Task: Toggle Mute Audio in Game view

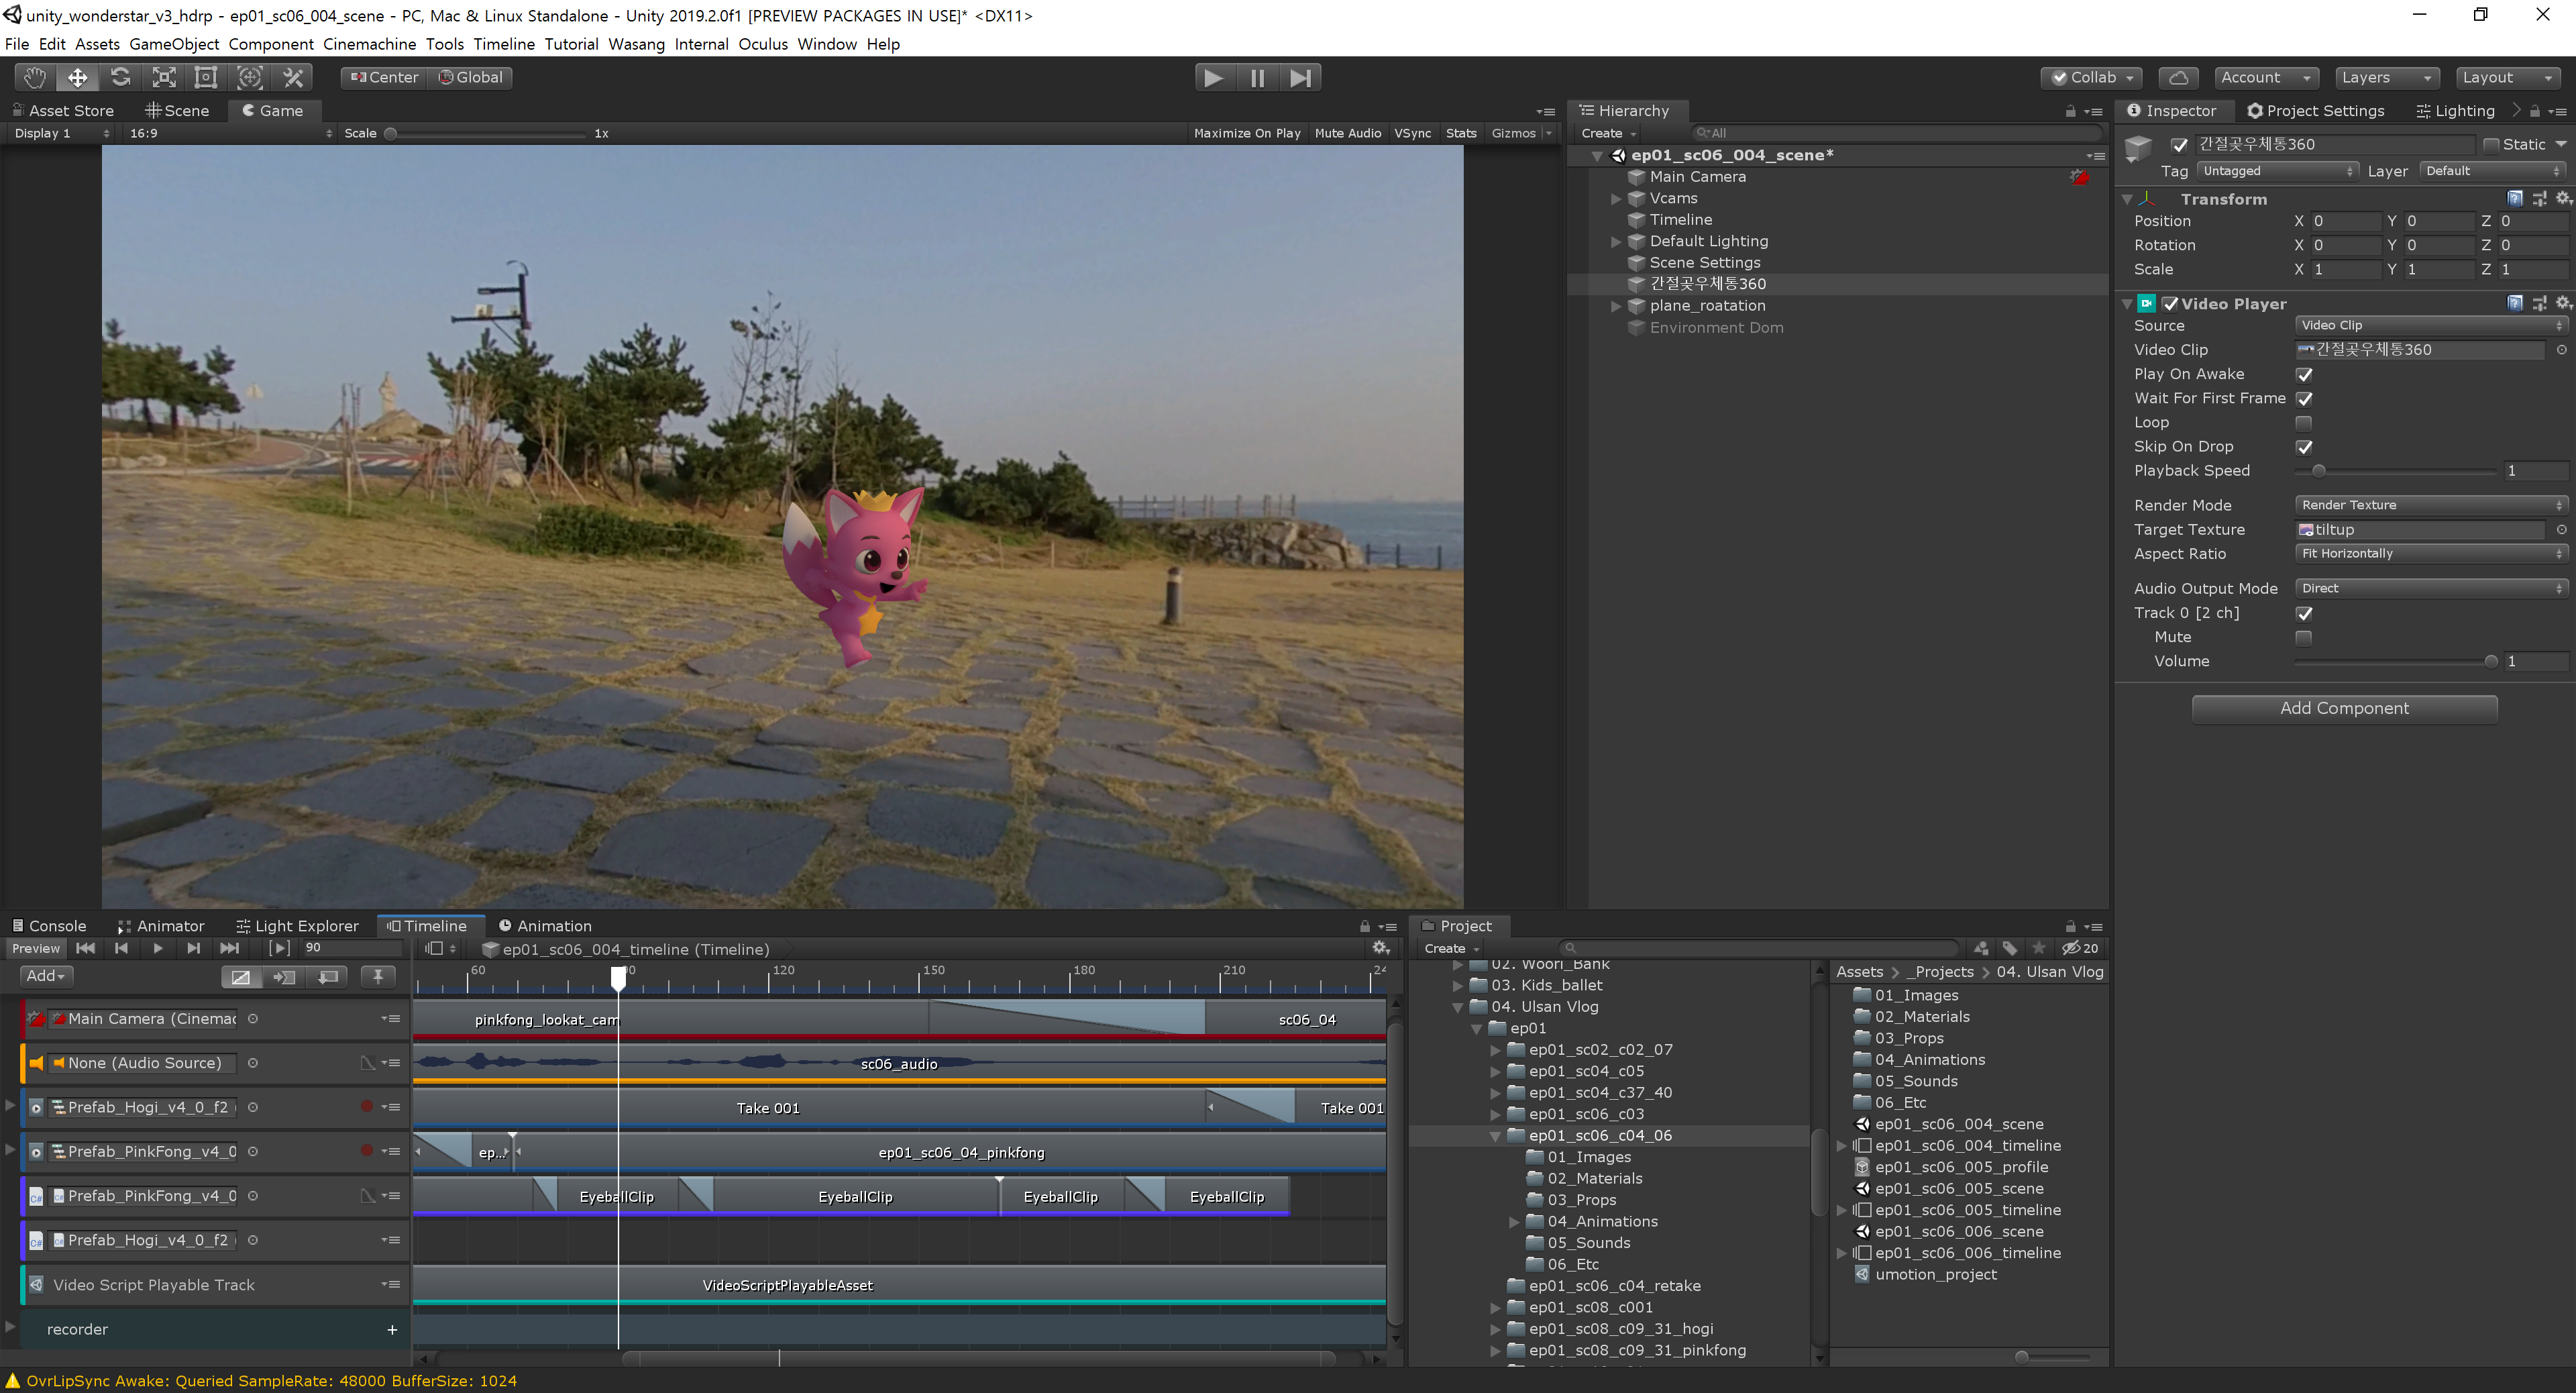Action: [1347, 133]
